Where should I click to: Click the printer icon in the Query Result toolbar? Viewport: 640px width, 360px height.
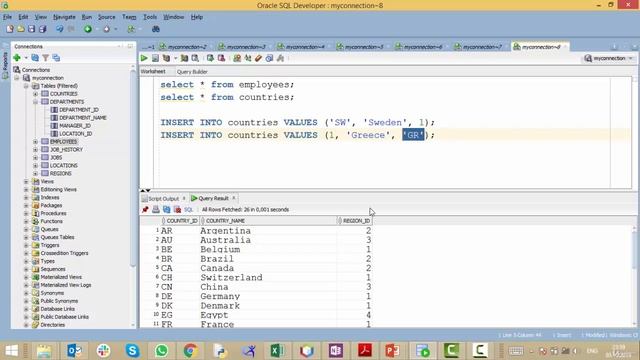[156, 209]
